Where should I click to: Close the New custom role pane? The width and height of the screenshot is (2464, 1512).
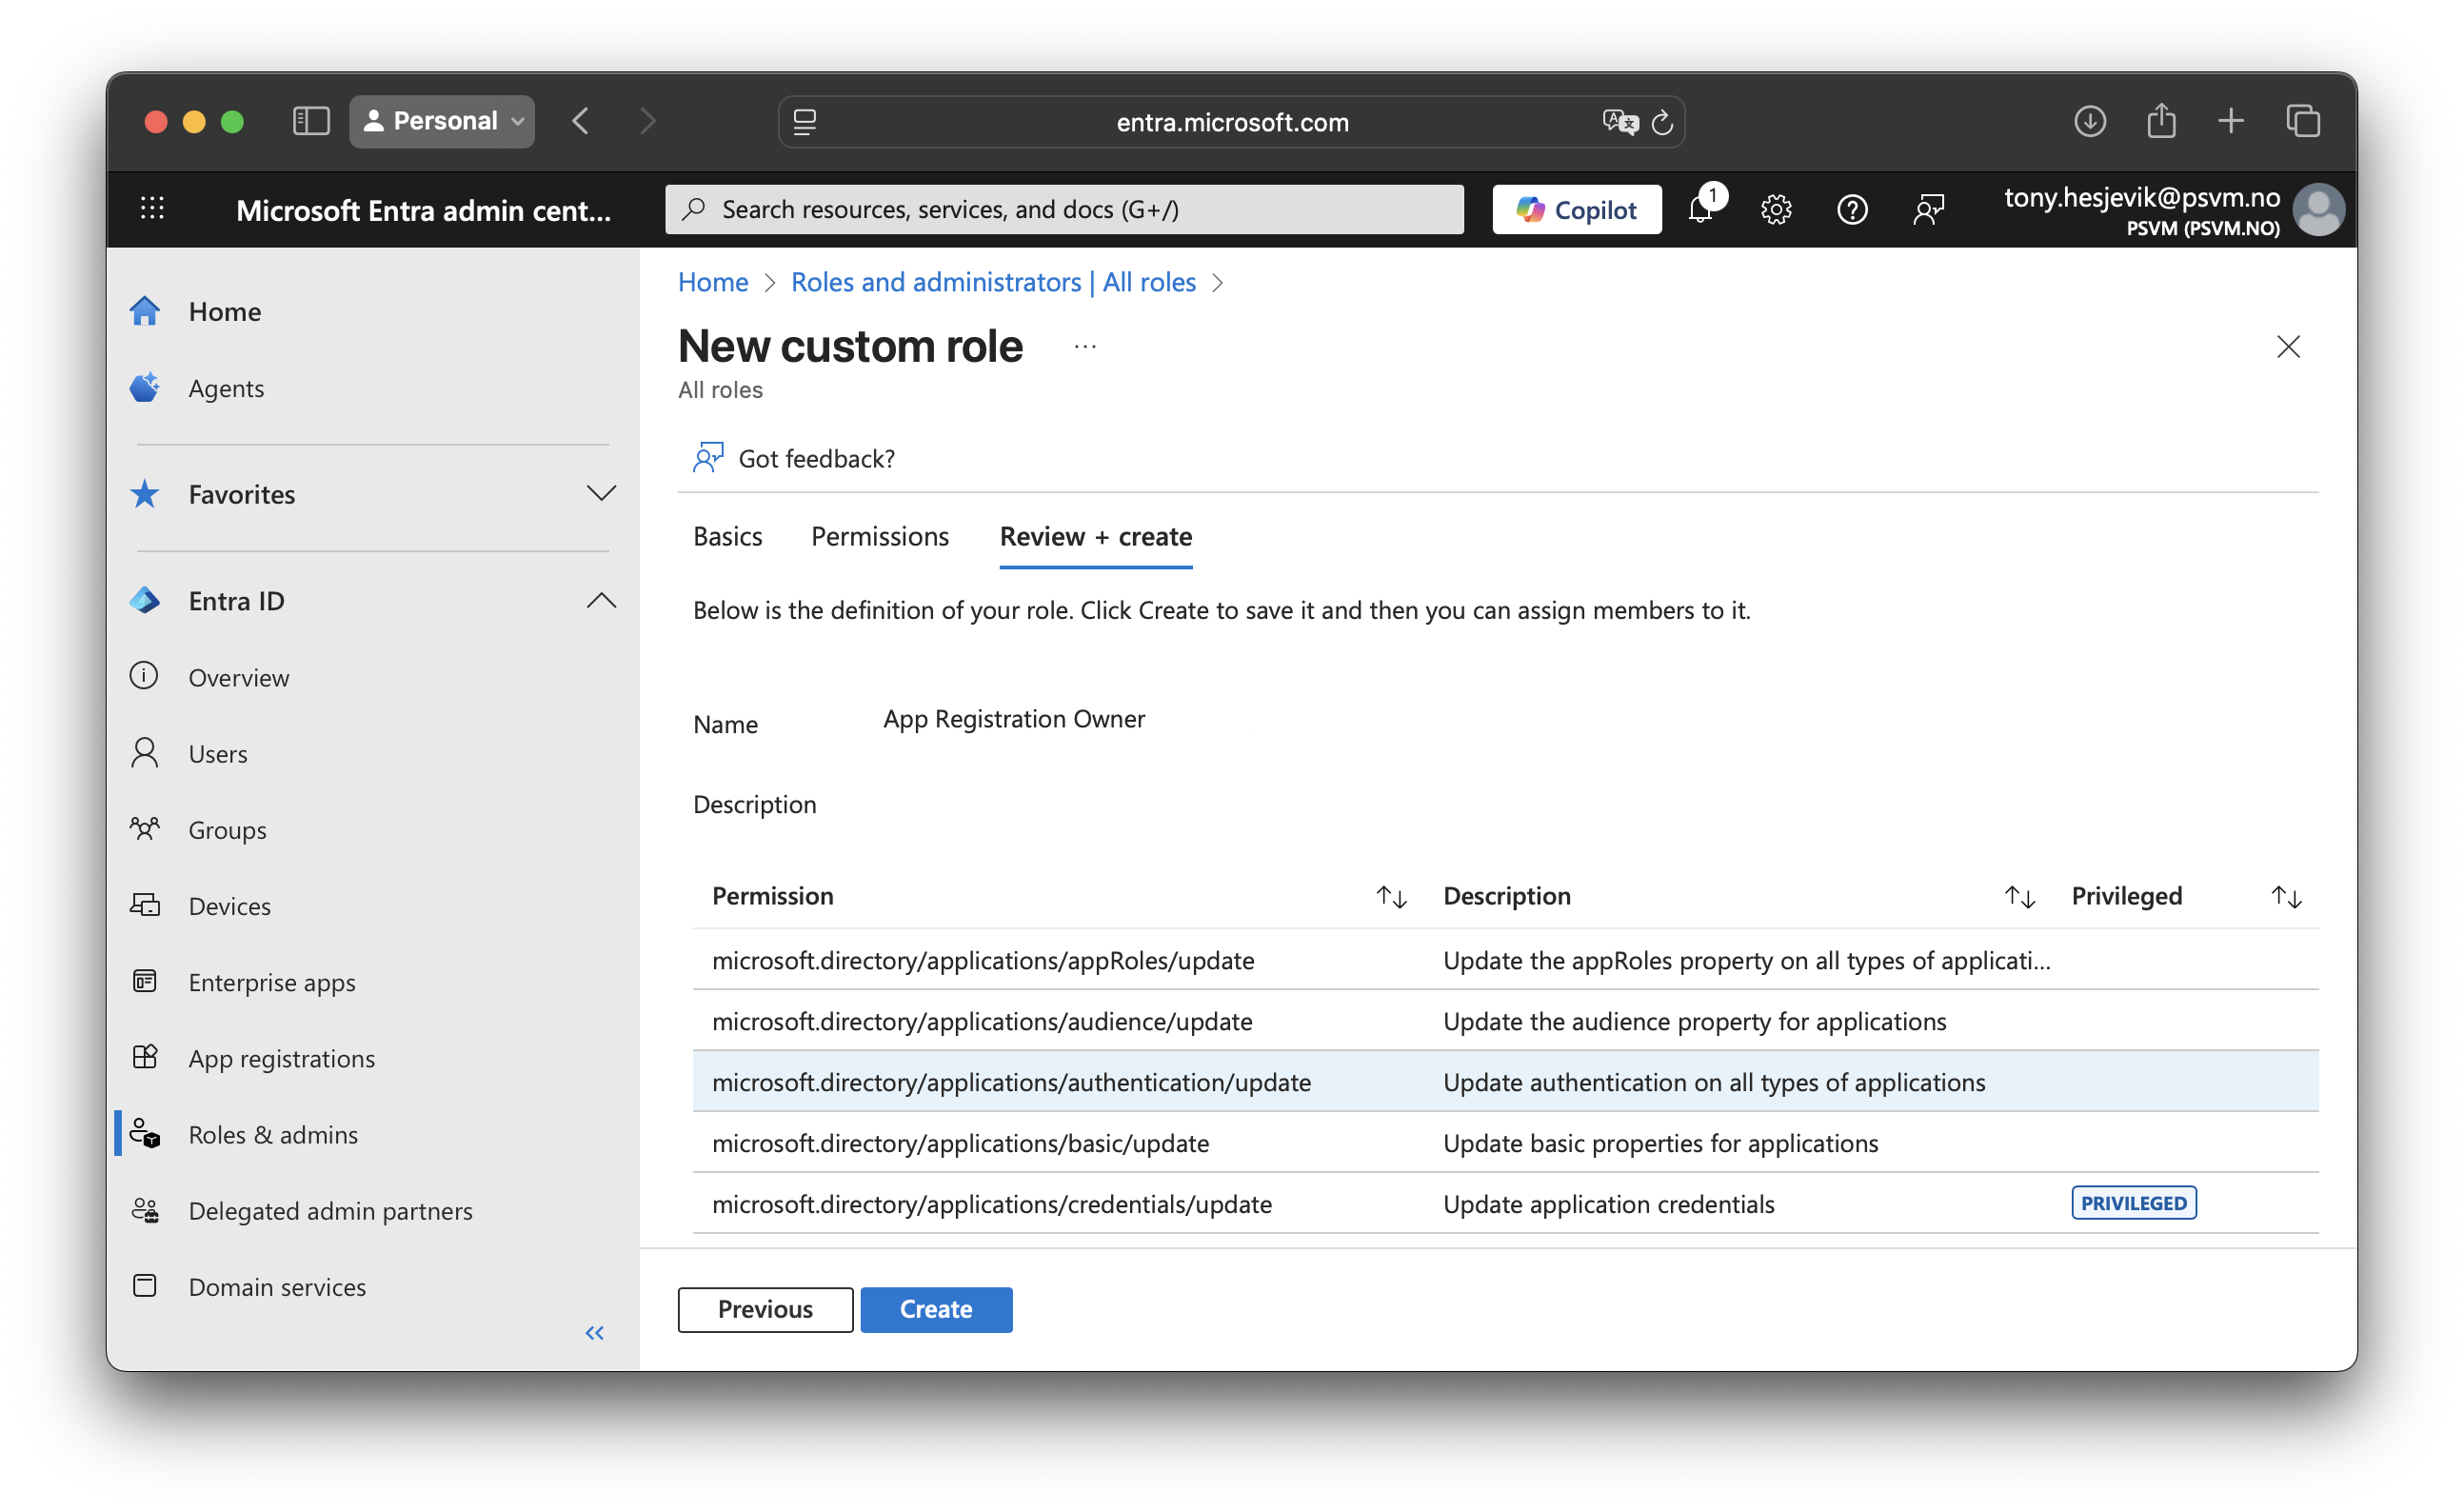tap(2288, 346)
